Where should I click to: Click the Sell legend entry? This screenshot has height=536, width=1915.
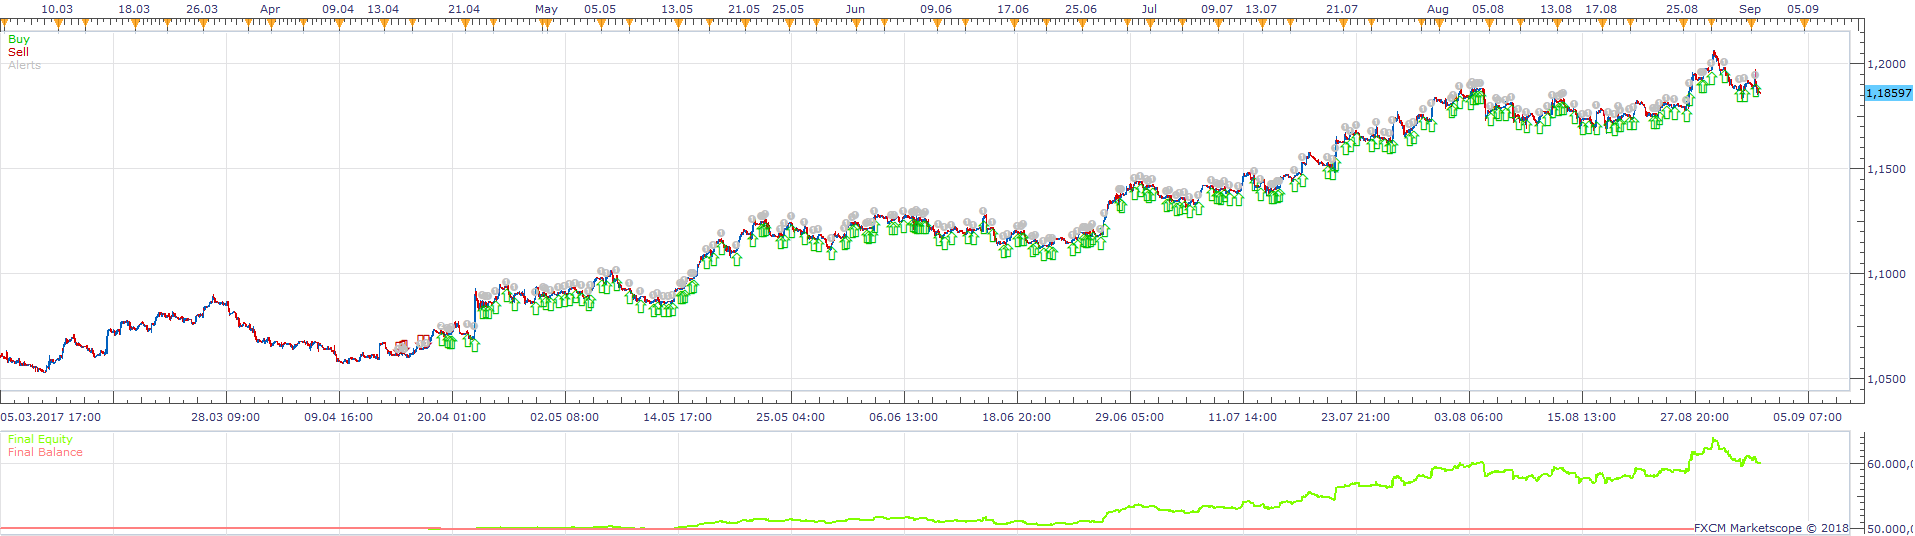tap(19, 52)
